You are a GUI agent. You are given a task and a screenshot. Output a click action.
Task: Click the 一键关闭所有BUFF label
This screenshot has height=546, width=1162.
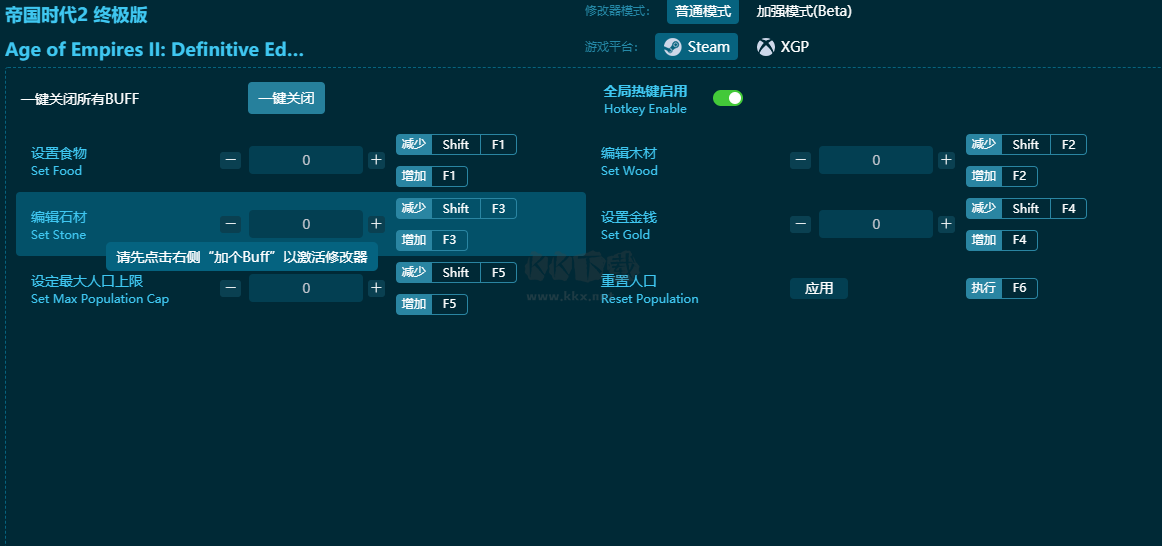pyautogui.click(x=80, y=99)
